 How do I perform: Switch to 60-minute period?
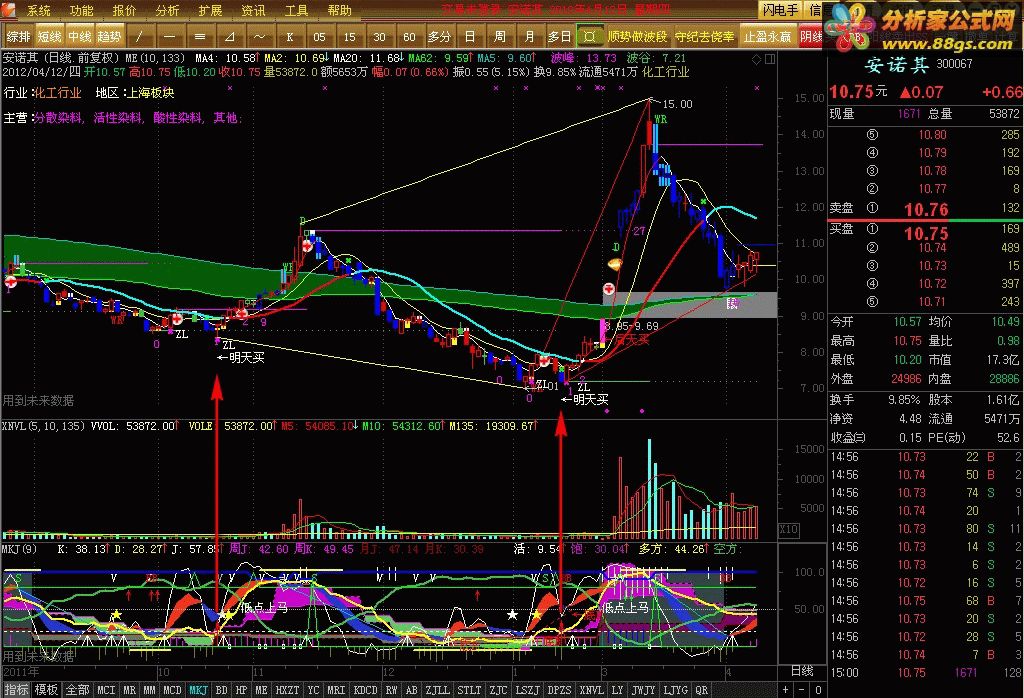(409, 37)
